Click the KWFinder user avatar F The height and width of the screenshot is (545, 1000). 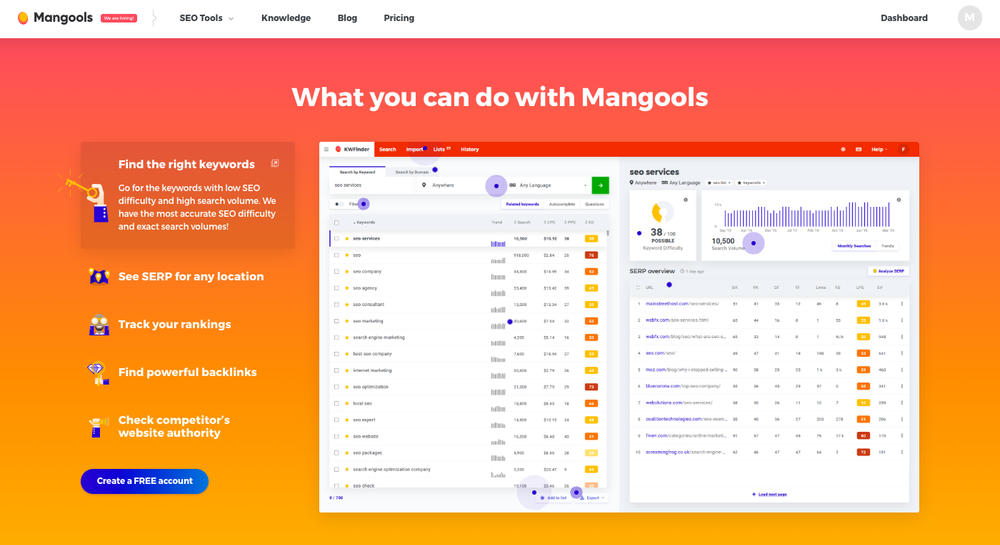point(903,149)
